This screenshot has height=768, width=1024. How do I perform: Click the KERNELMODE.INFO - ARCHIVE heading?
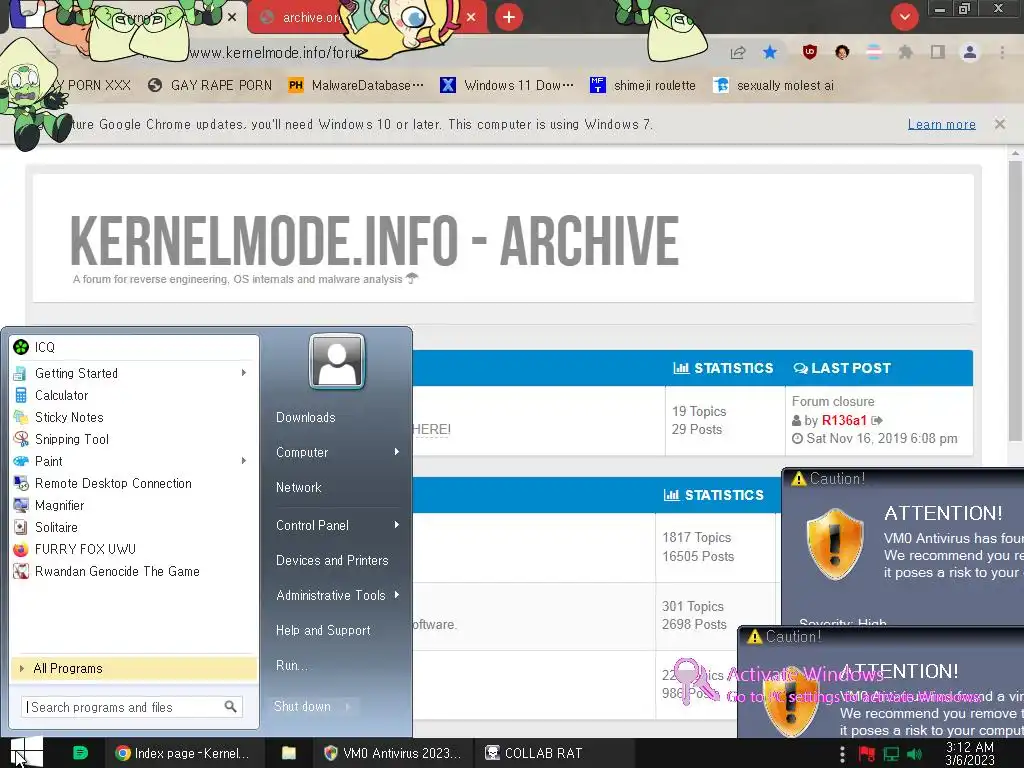[x=374, y=241]
